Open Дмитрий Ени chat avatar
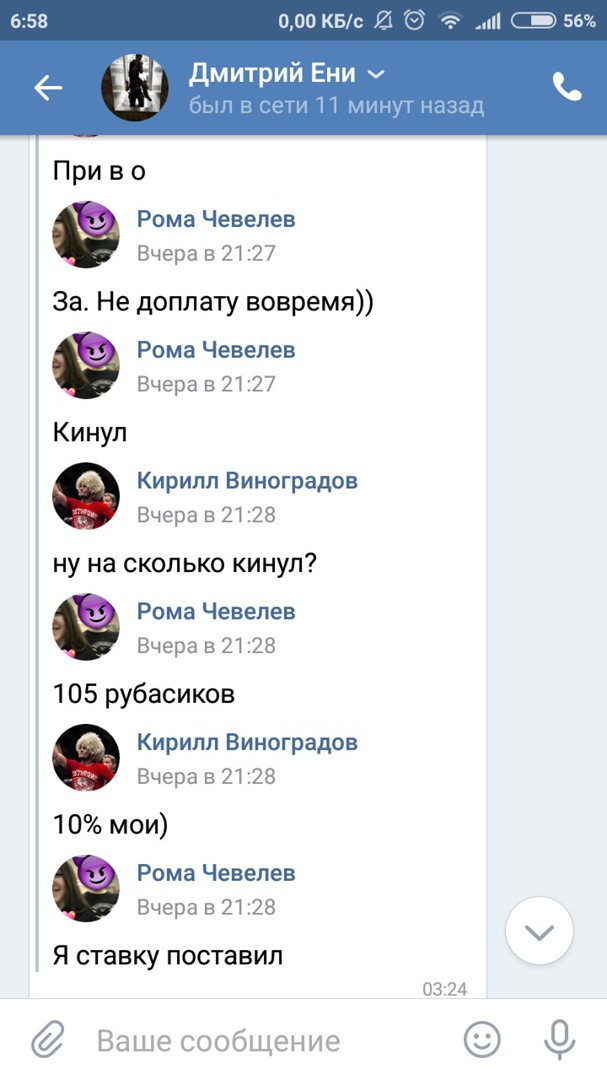Viewport: 607px width, 1080px height. click(134, 88)
